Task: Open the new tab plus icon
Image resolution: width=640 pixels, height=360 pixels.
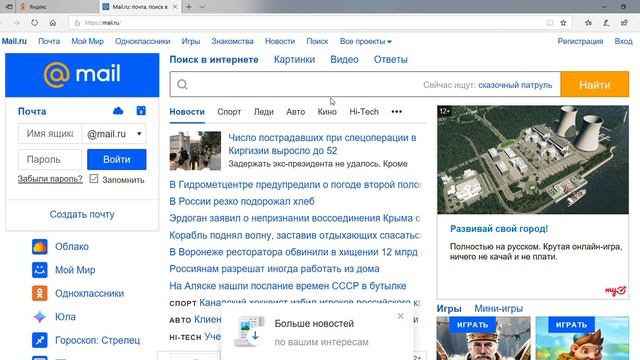Action: tap(189, 7)
